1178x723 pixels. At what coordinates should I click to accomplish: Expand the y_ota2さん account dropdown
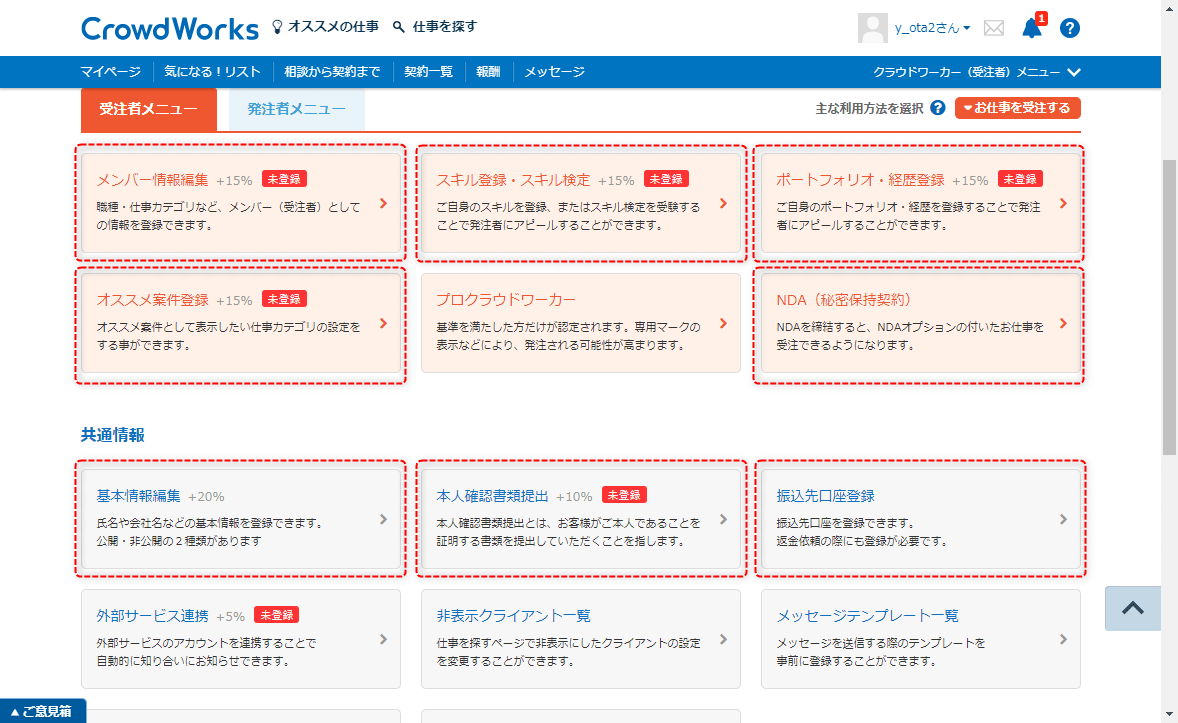932,28
